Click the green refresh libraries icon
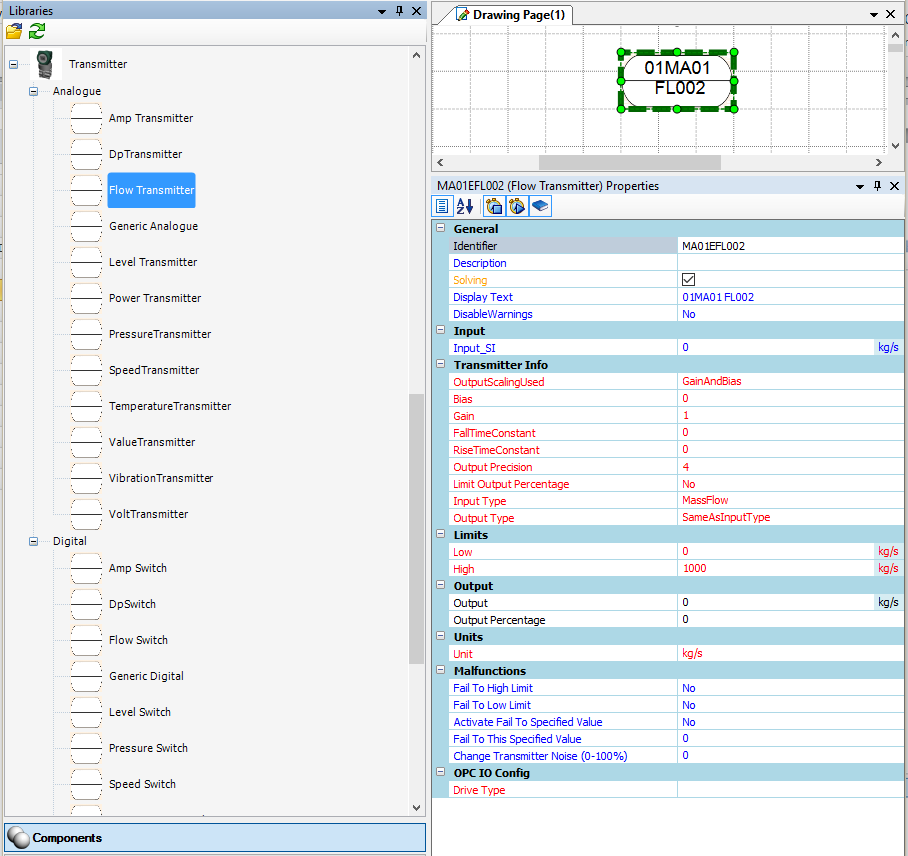Viewport: 908px width, 856px height. point(37,31)
